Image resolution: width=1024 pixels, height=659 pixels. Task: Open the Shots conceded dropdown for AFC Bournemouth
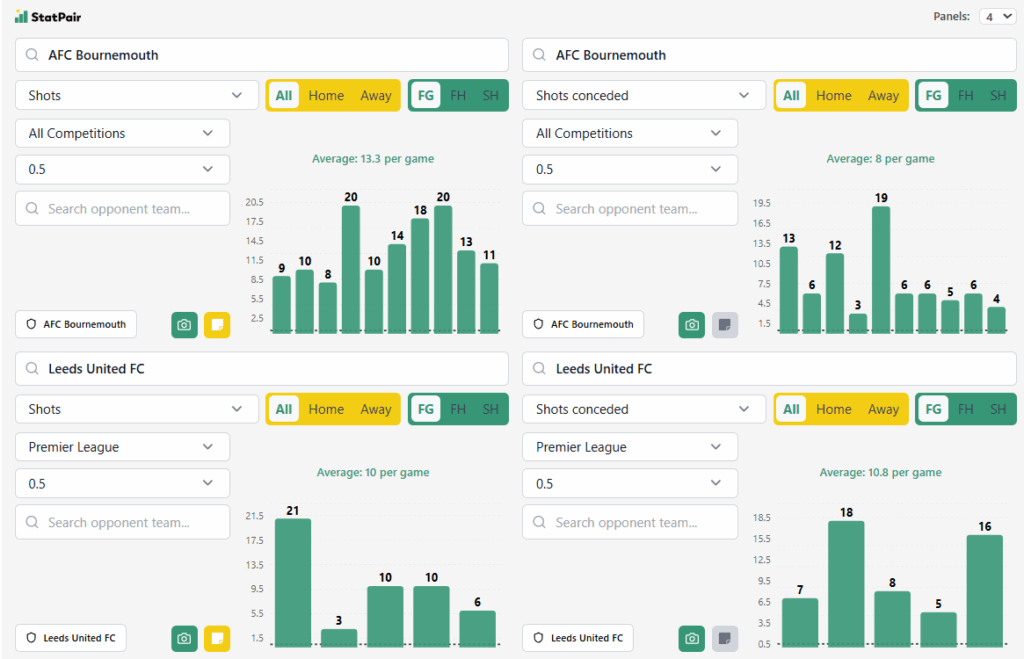(644, 95)
